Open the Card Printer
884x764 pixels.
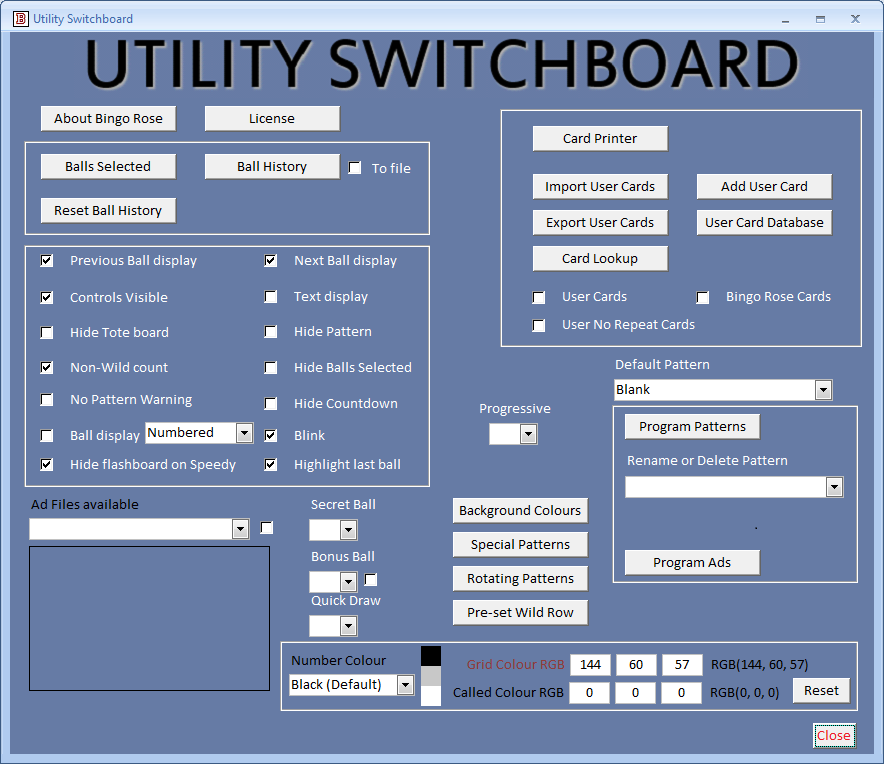pyautogui.click(x=600, y=138)
